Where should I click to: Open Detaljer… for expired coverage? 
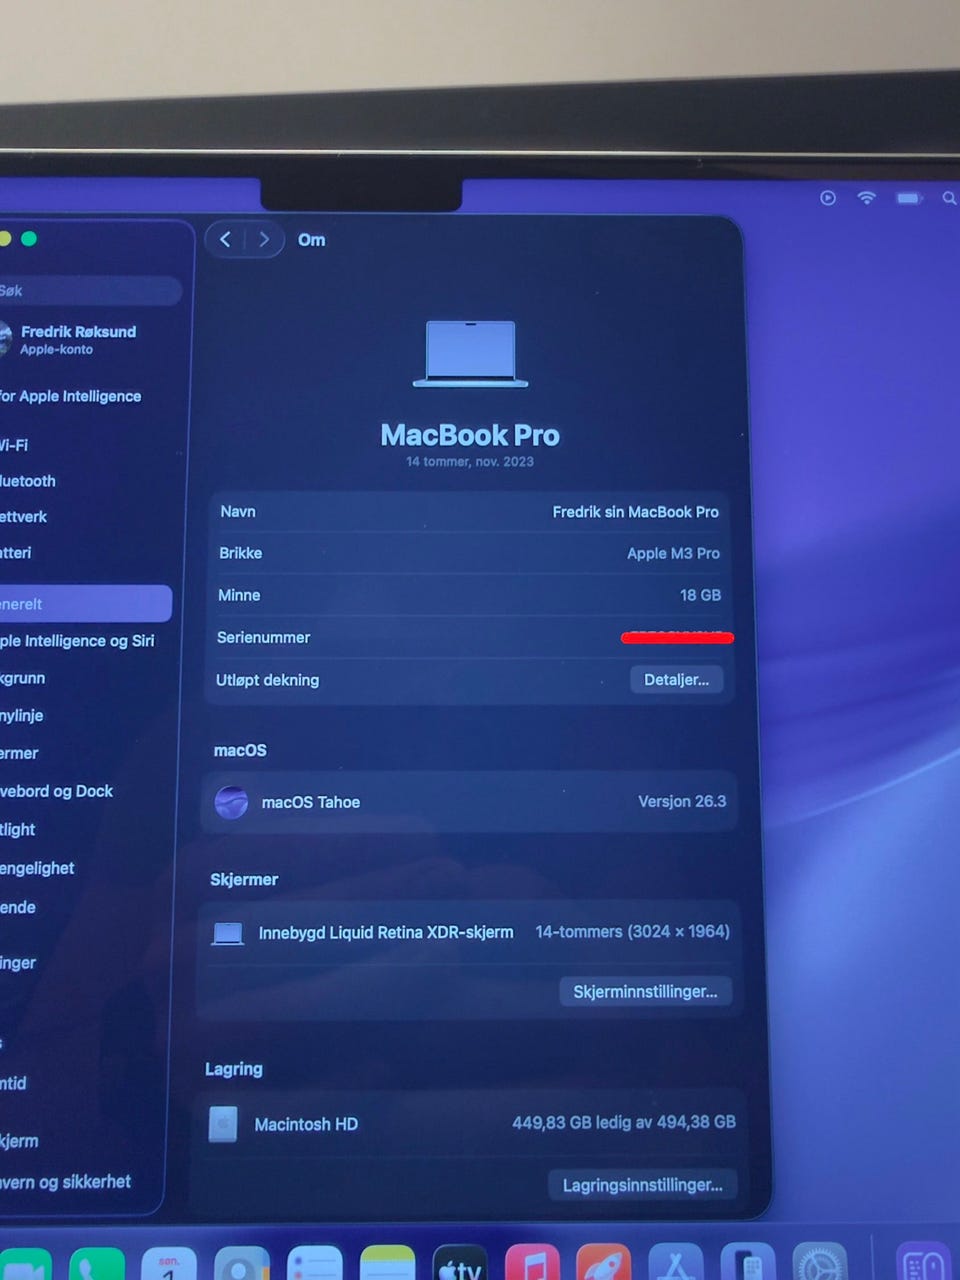[676, 680]
